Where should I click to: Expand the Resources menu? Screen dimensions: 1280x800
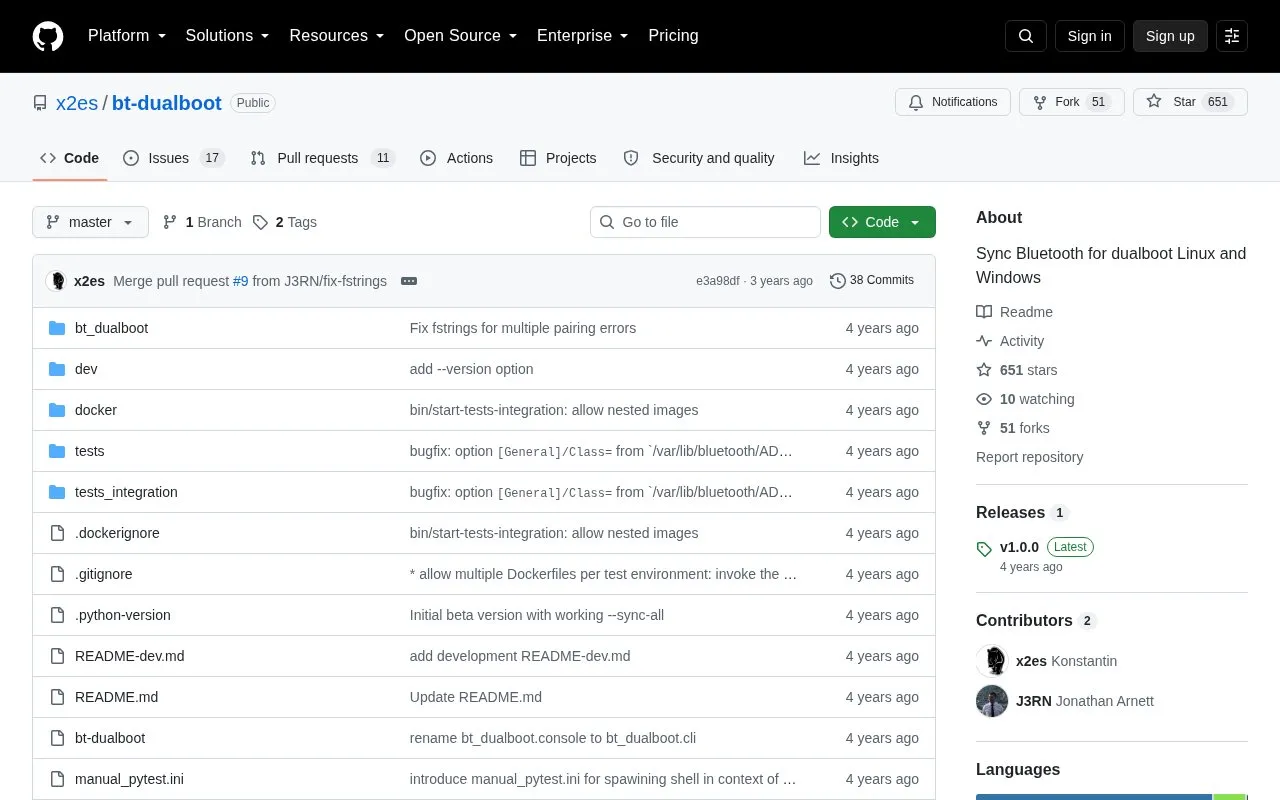[x=337, y=36]
